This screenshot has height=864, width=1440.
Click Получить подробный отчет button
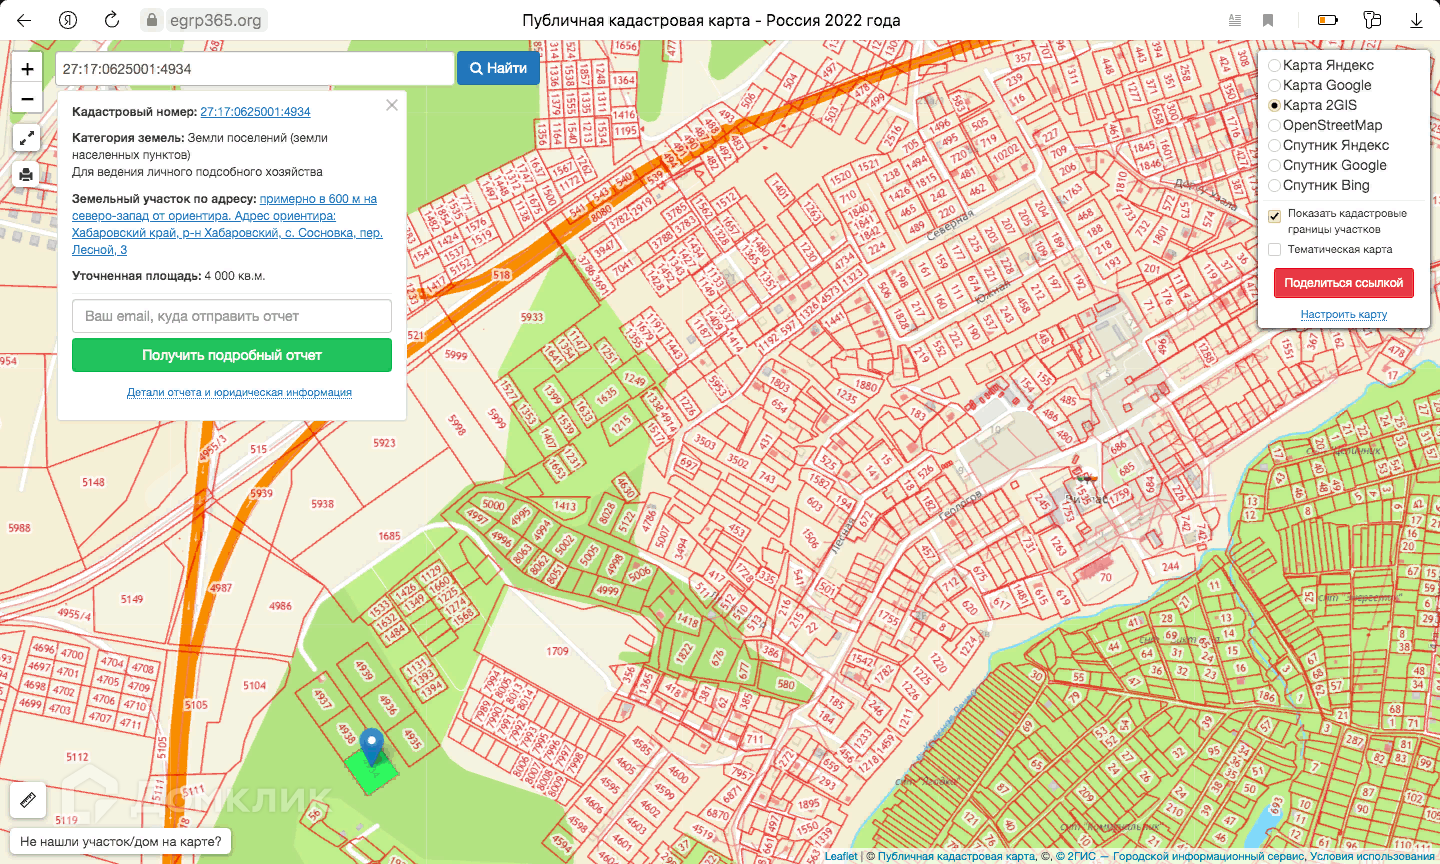232,355
